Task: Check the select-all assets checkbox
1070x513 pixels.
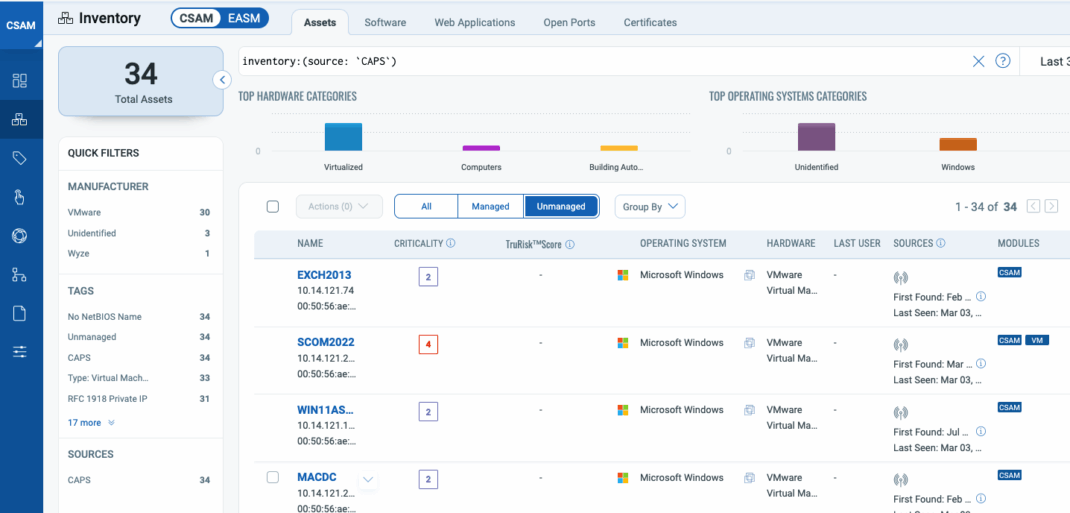Action: [x=273, y=207]
